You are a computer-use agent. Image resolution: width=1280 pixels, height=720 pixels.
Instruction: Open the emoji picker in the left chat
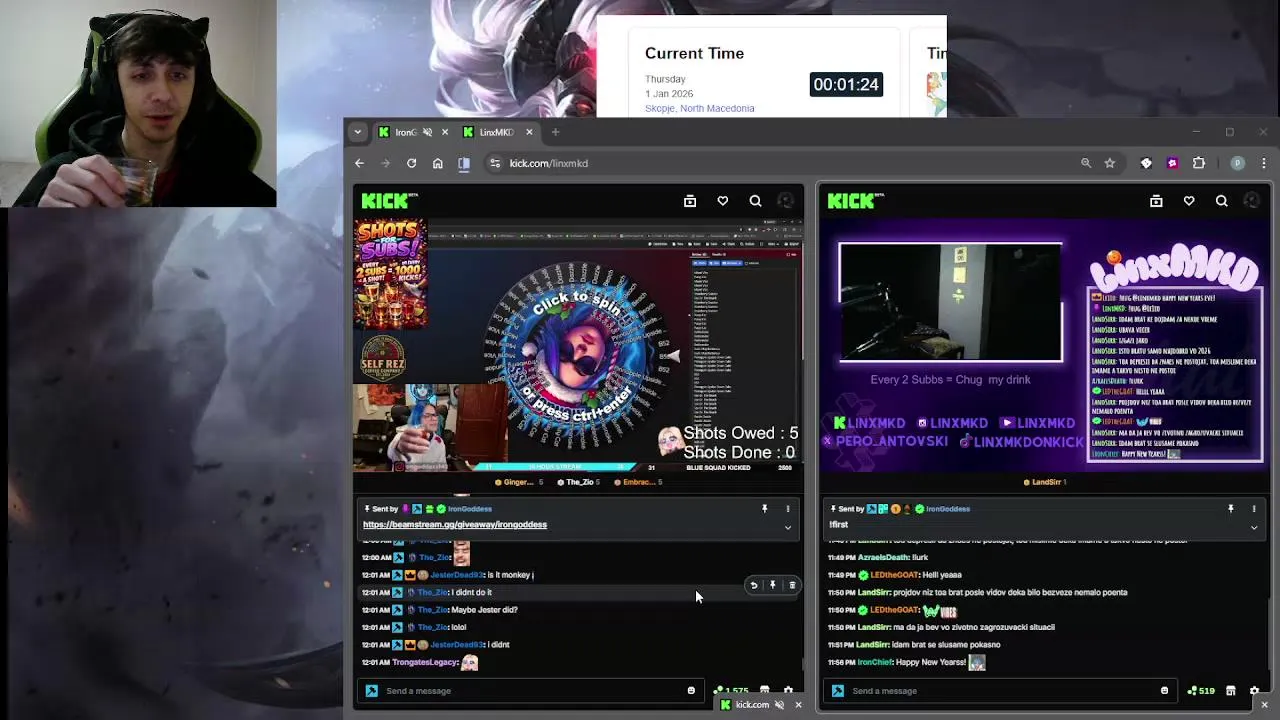tap(691, 691)
